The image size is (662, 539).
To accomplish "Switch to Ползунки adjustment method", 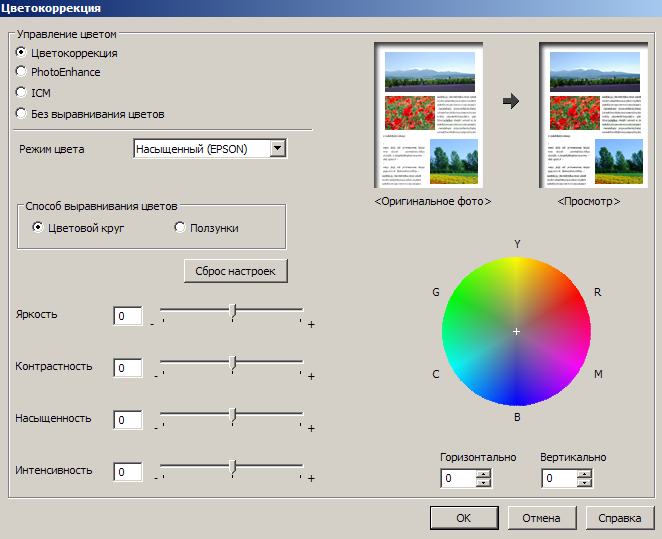I will [x=180, y=228].
